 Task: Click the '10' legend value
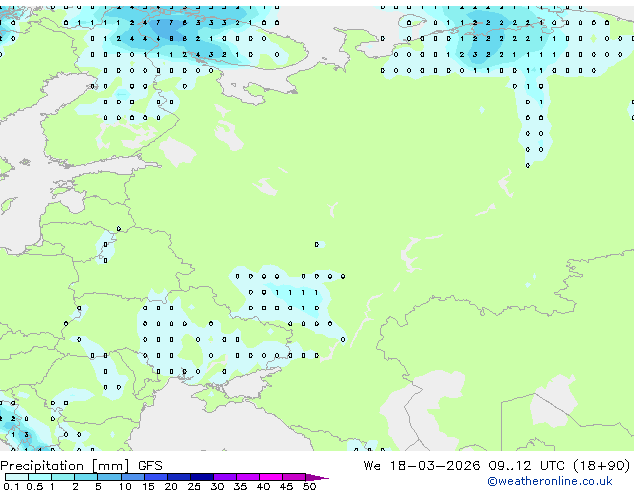pyautogui.click(x=125, y=486)
